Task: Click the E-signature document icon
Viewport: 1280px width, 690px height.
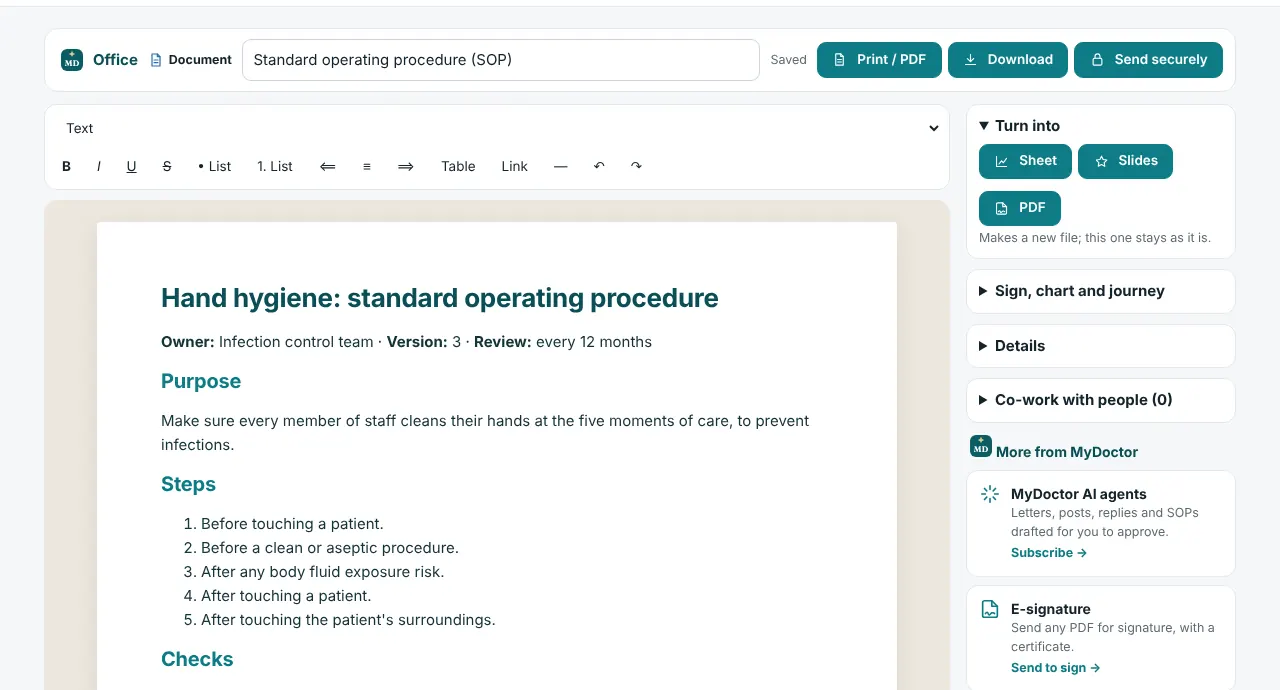Action: coord(990,609)
